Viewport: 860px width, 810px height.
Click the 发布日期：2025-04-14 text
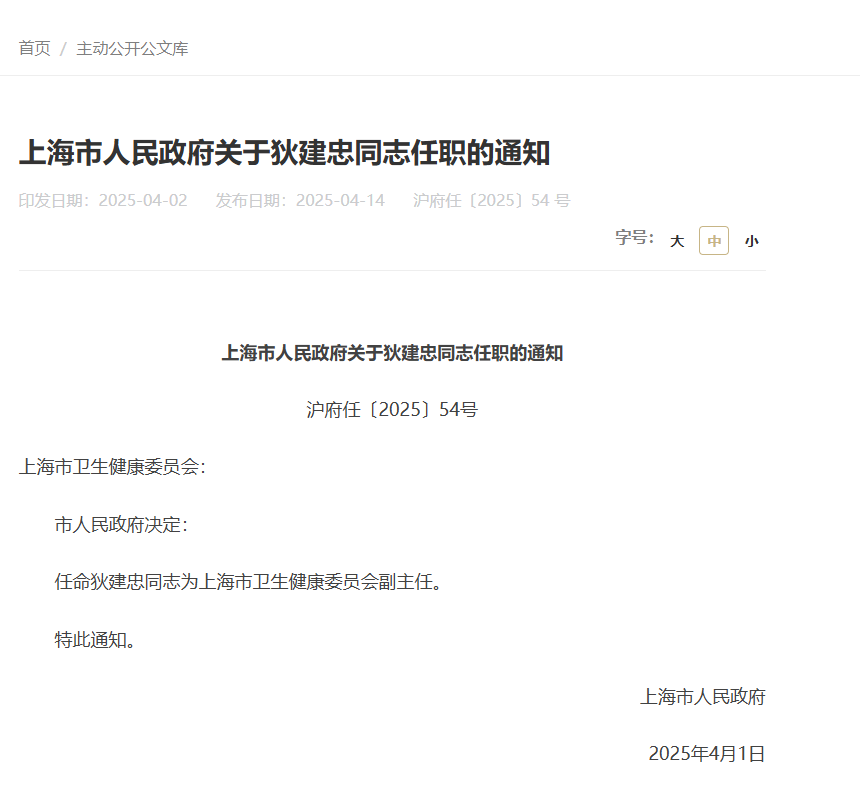click(301, 200)
